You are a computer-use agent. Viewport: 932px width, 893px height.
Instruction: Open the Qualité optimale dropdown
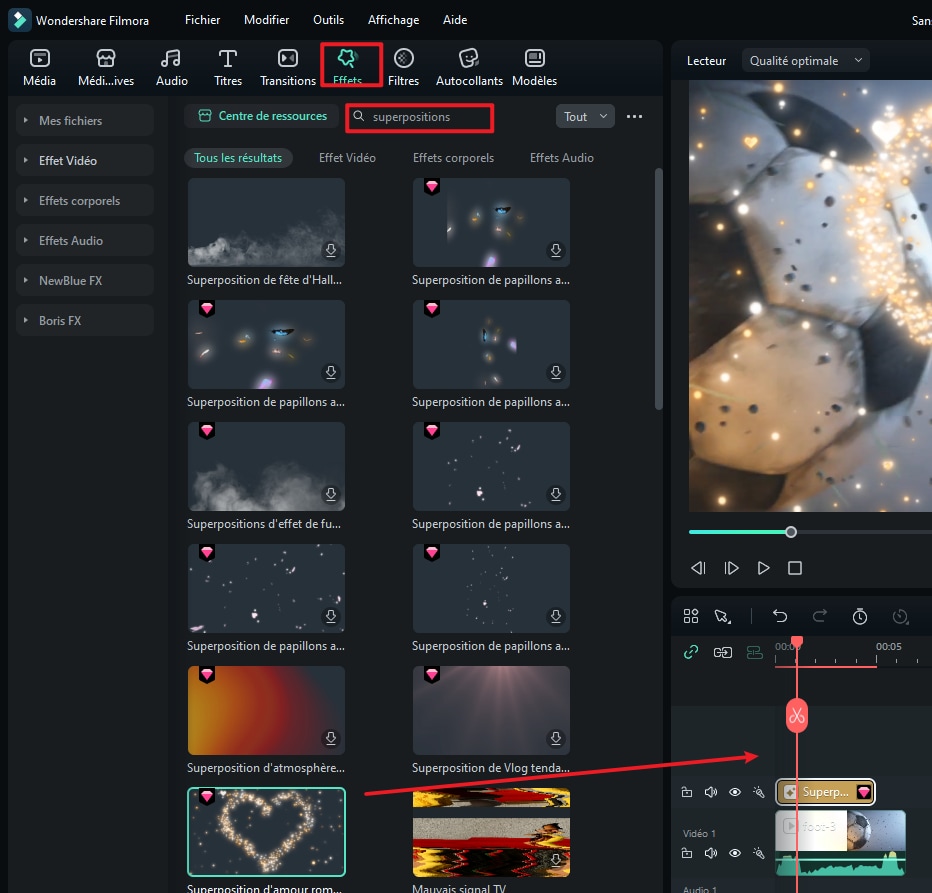coord(805,61)
